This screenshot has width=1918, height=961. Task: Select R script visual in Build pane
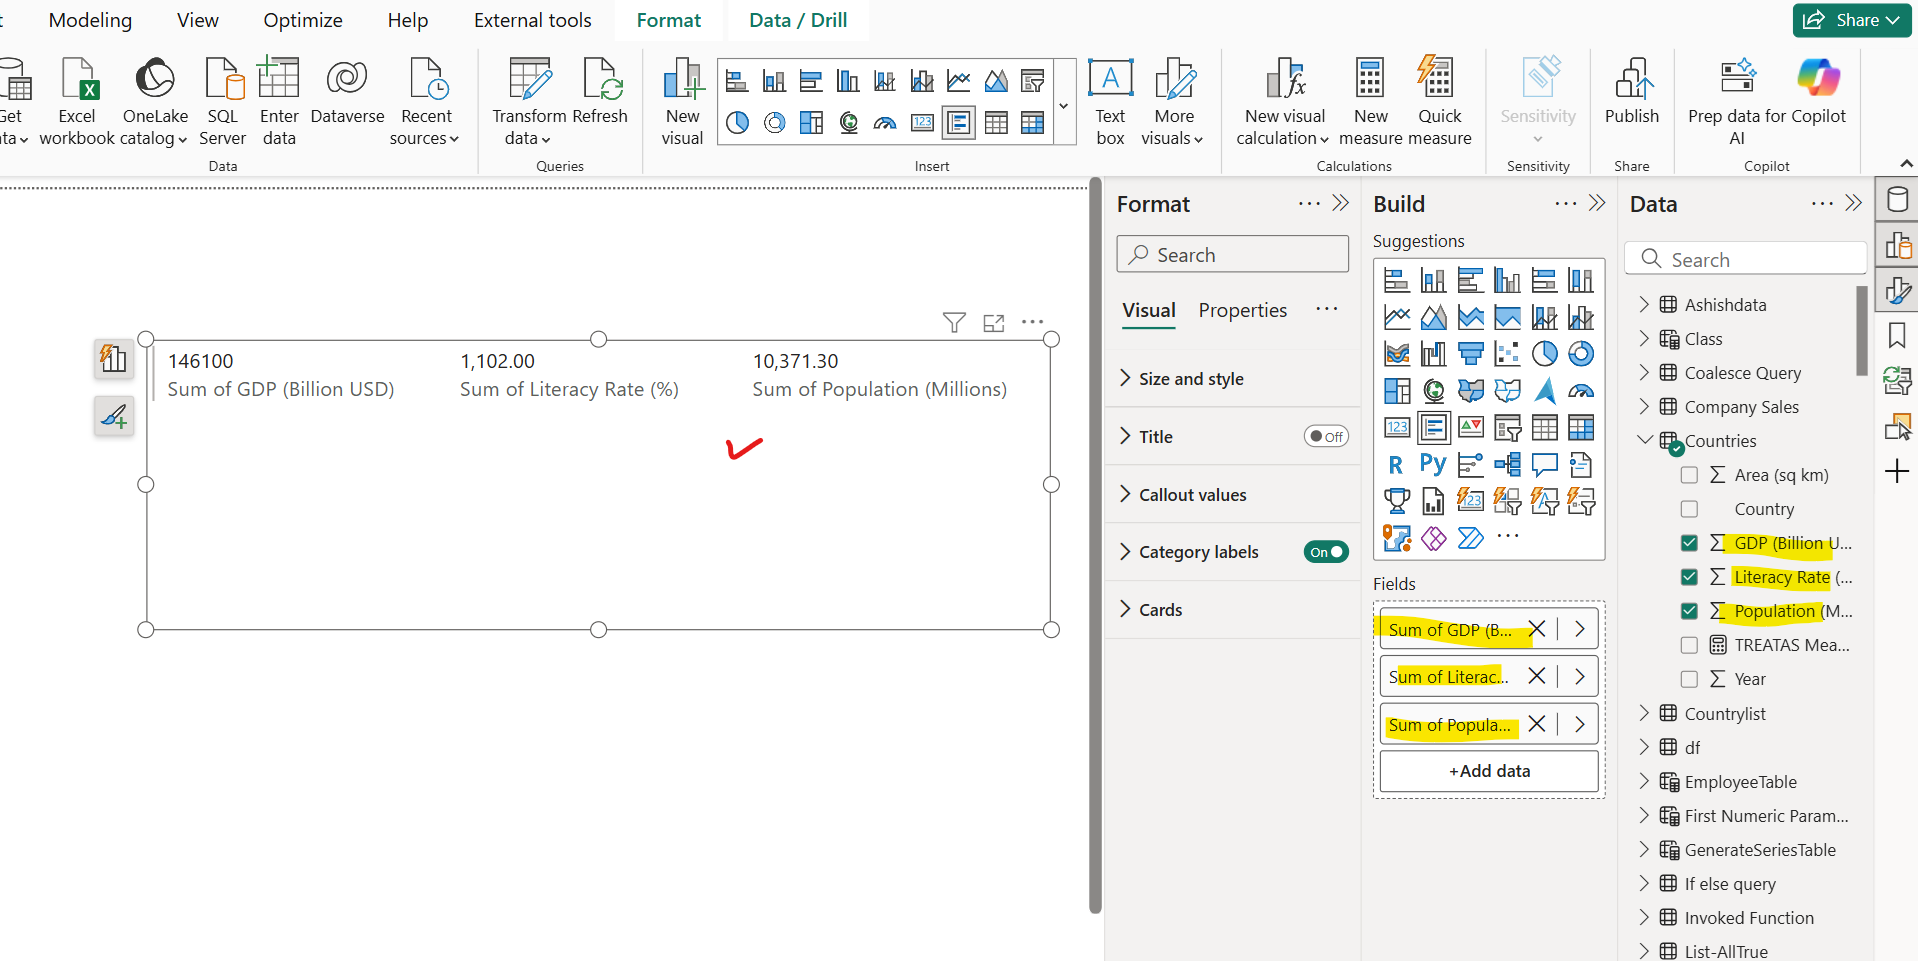1396,465
